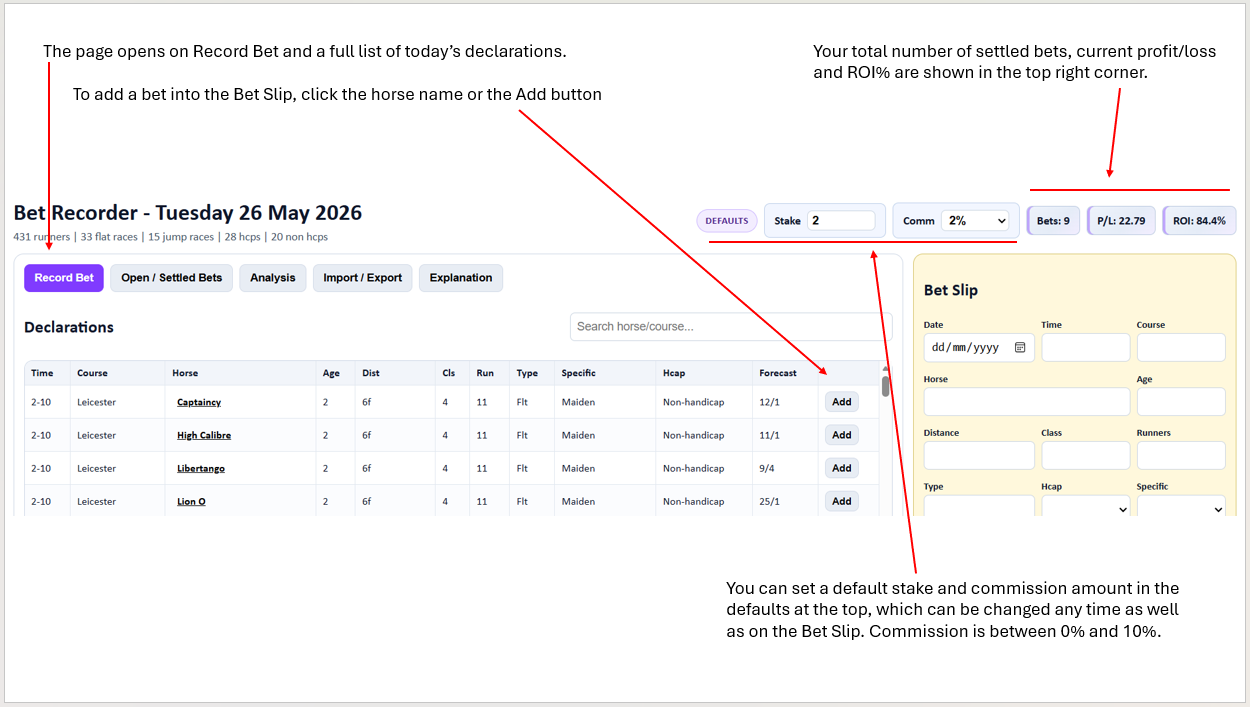Click the Time column header
The height and width of the screenshot is (707, 1250).
(x=42, y=373)
